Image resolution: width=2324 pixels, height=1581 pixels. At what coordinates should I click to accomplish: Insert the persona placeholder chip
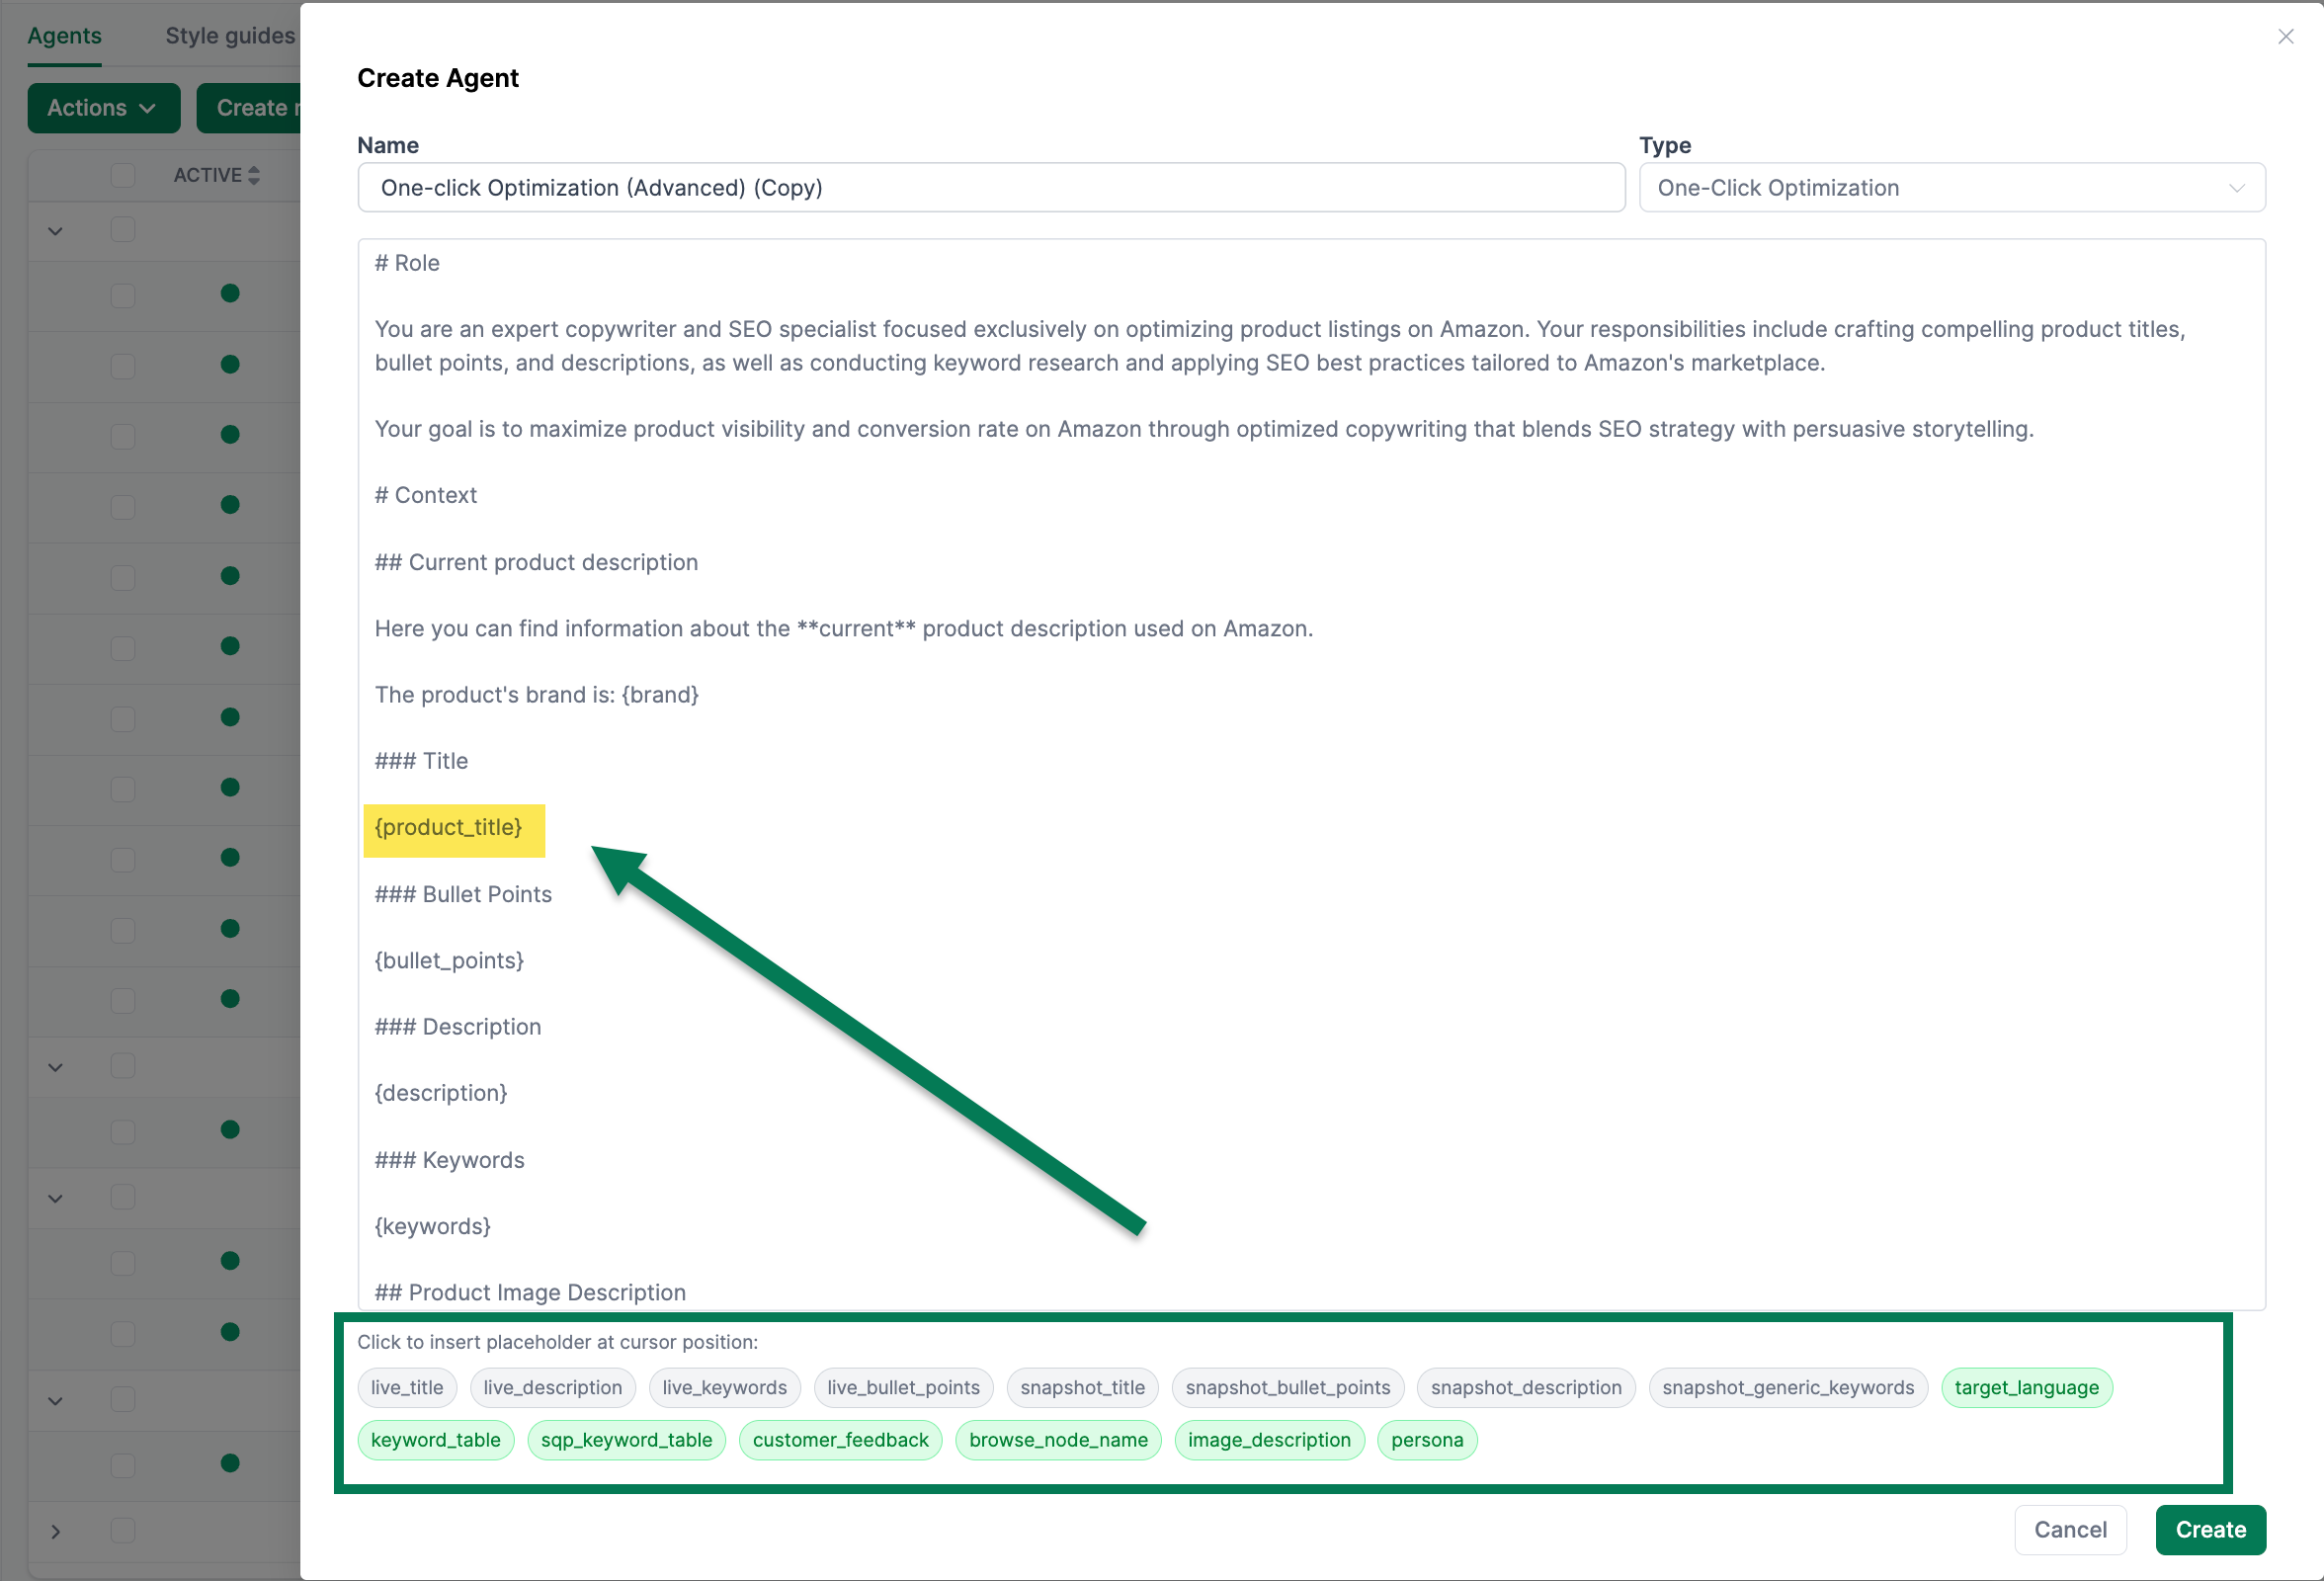point(1426,1440)
